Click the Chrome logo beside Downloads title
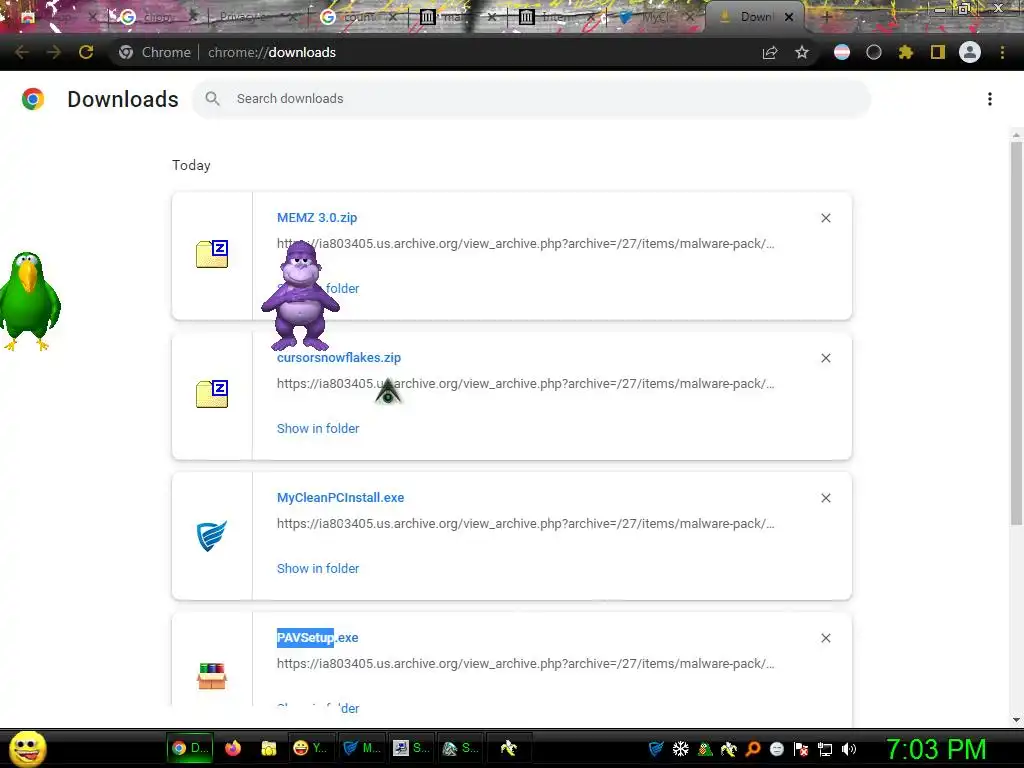 coord(33,99)
